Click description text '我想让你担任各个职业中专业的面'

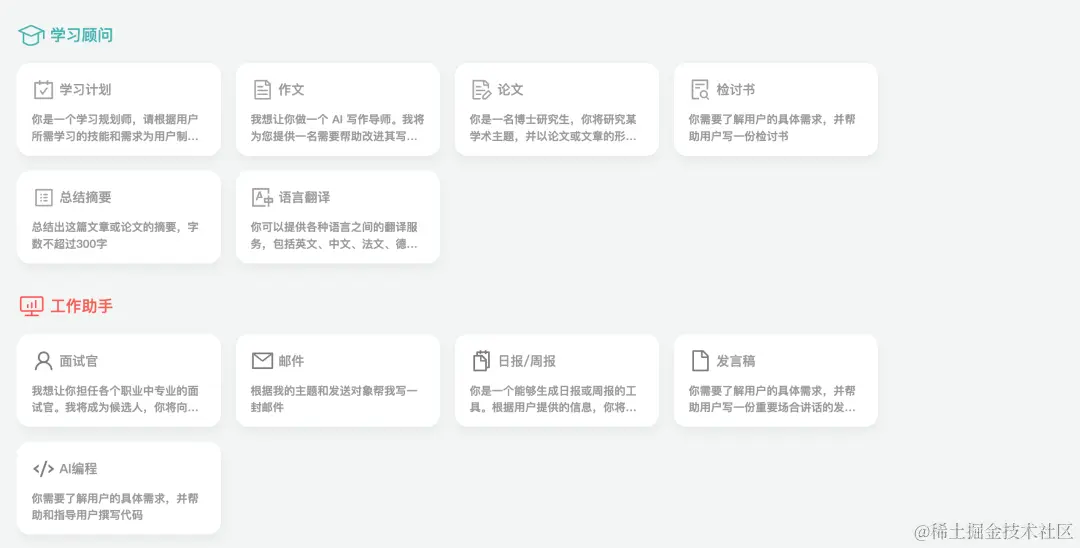(115, 390)
